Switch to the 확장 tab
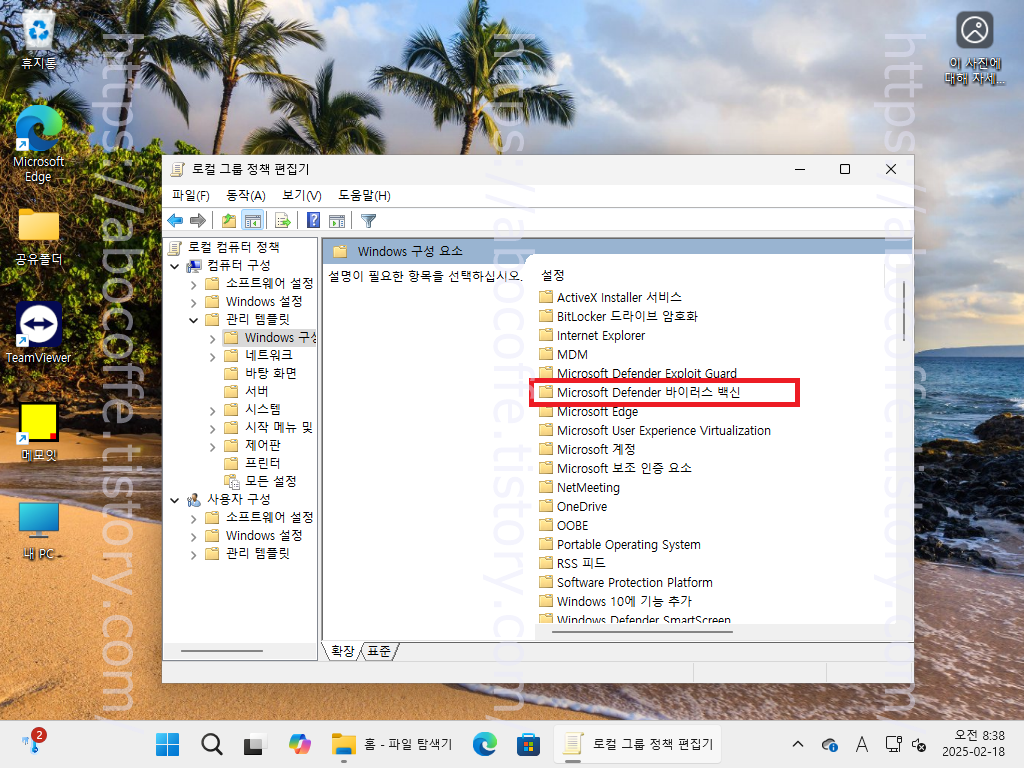 point(342,650)
